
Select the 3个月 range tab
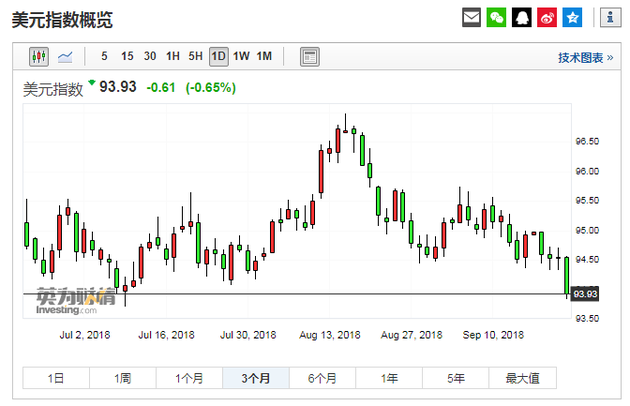tap(255, 378)
